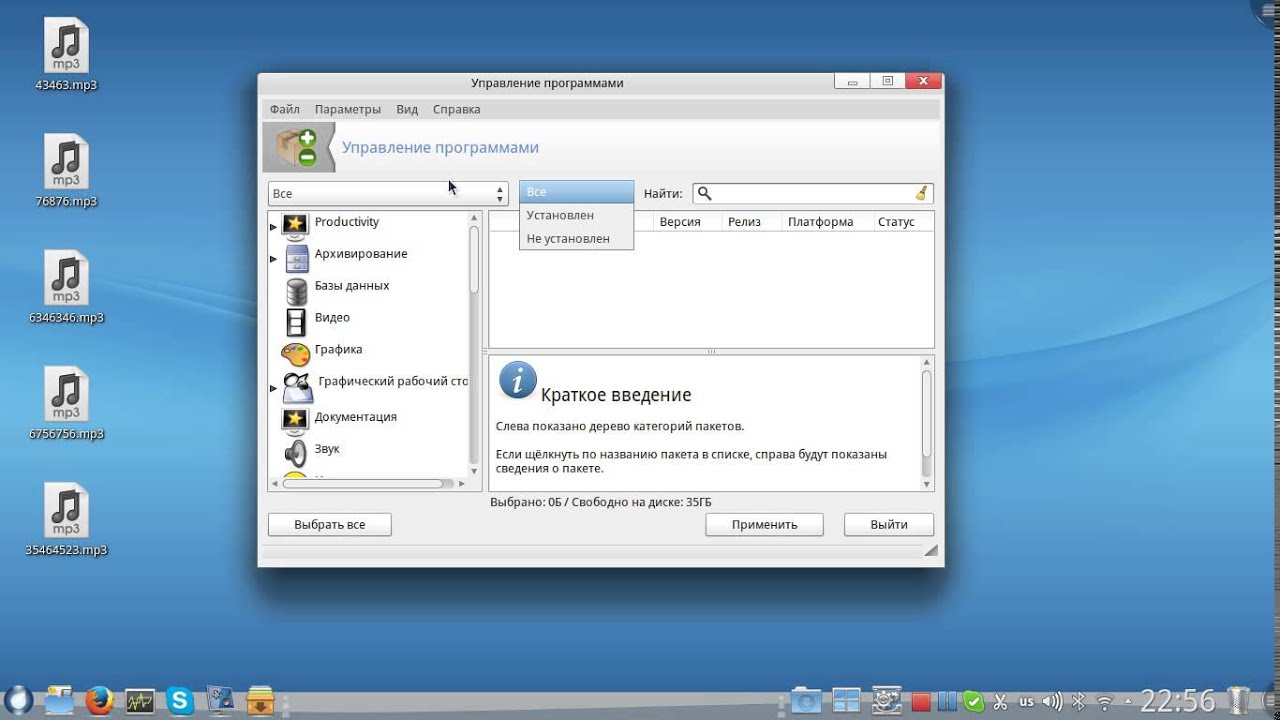Click the Базы данных database icon
The height and width of the screenshot is (720, 1280).
tap(297, 291)
